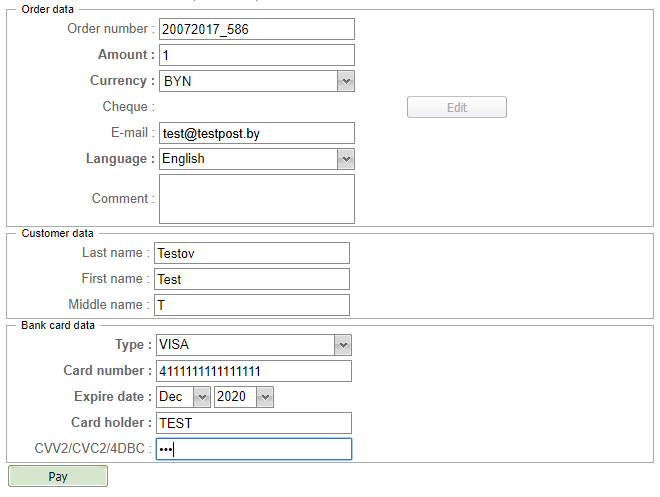Select the Last name field containing Testov
The image size is (660, 497).
point(251,253)
